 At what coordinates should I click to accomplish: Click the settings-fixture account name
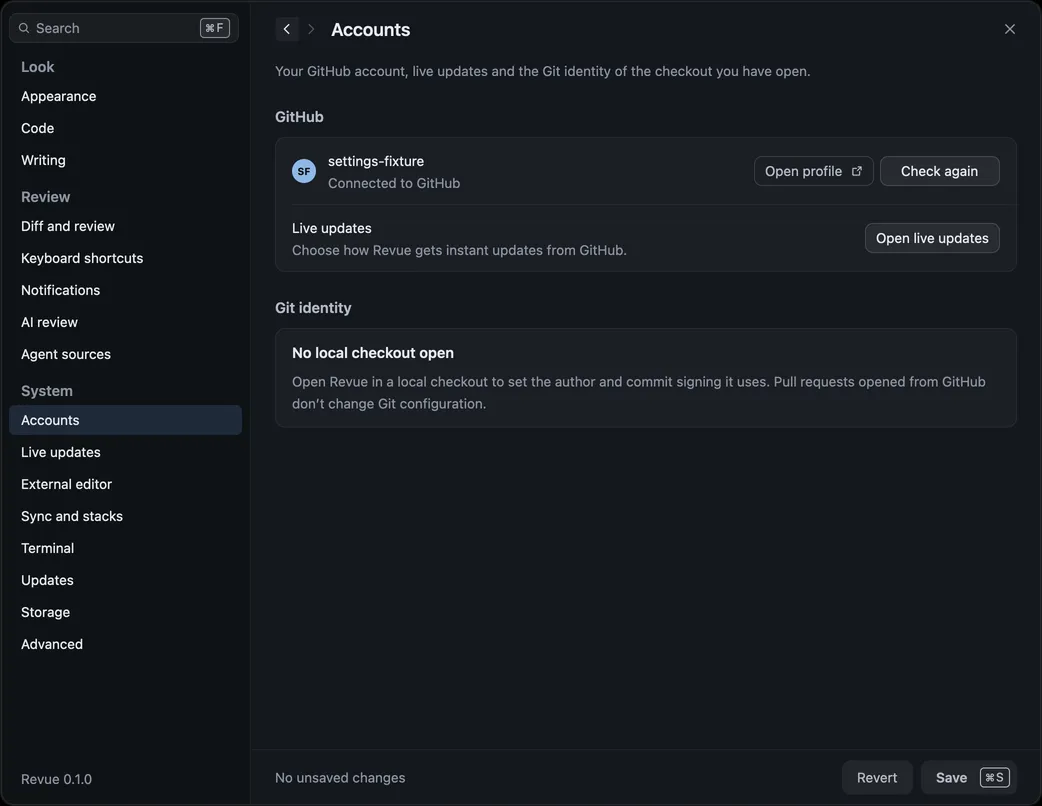click(x=375, y=161)
